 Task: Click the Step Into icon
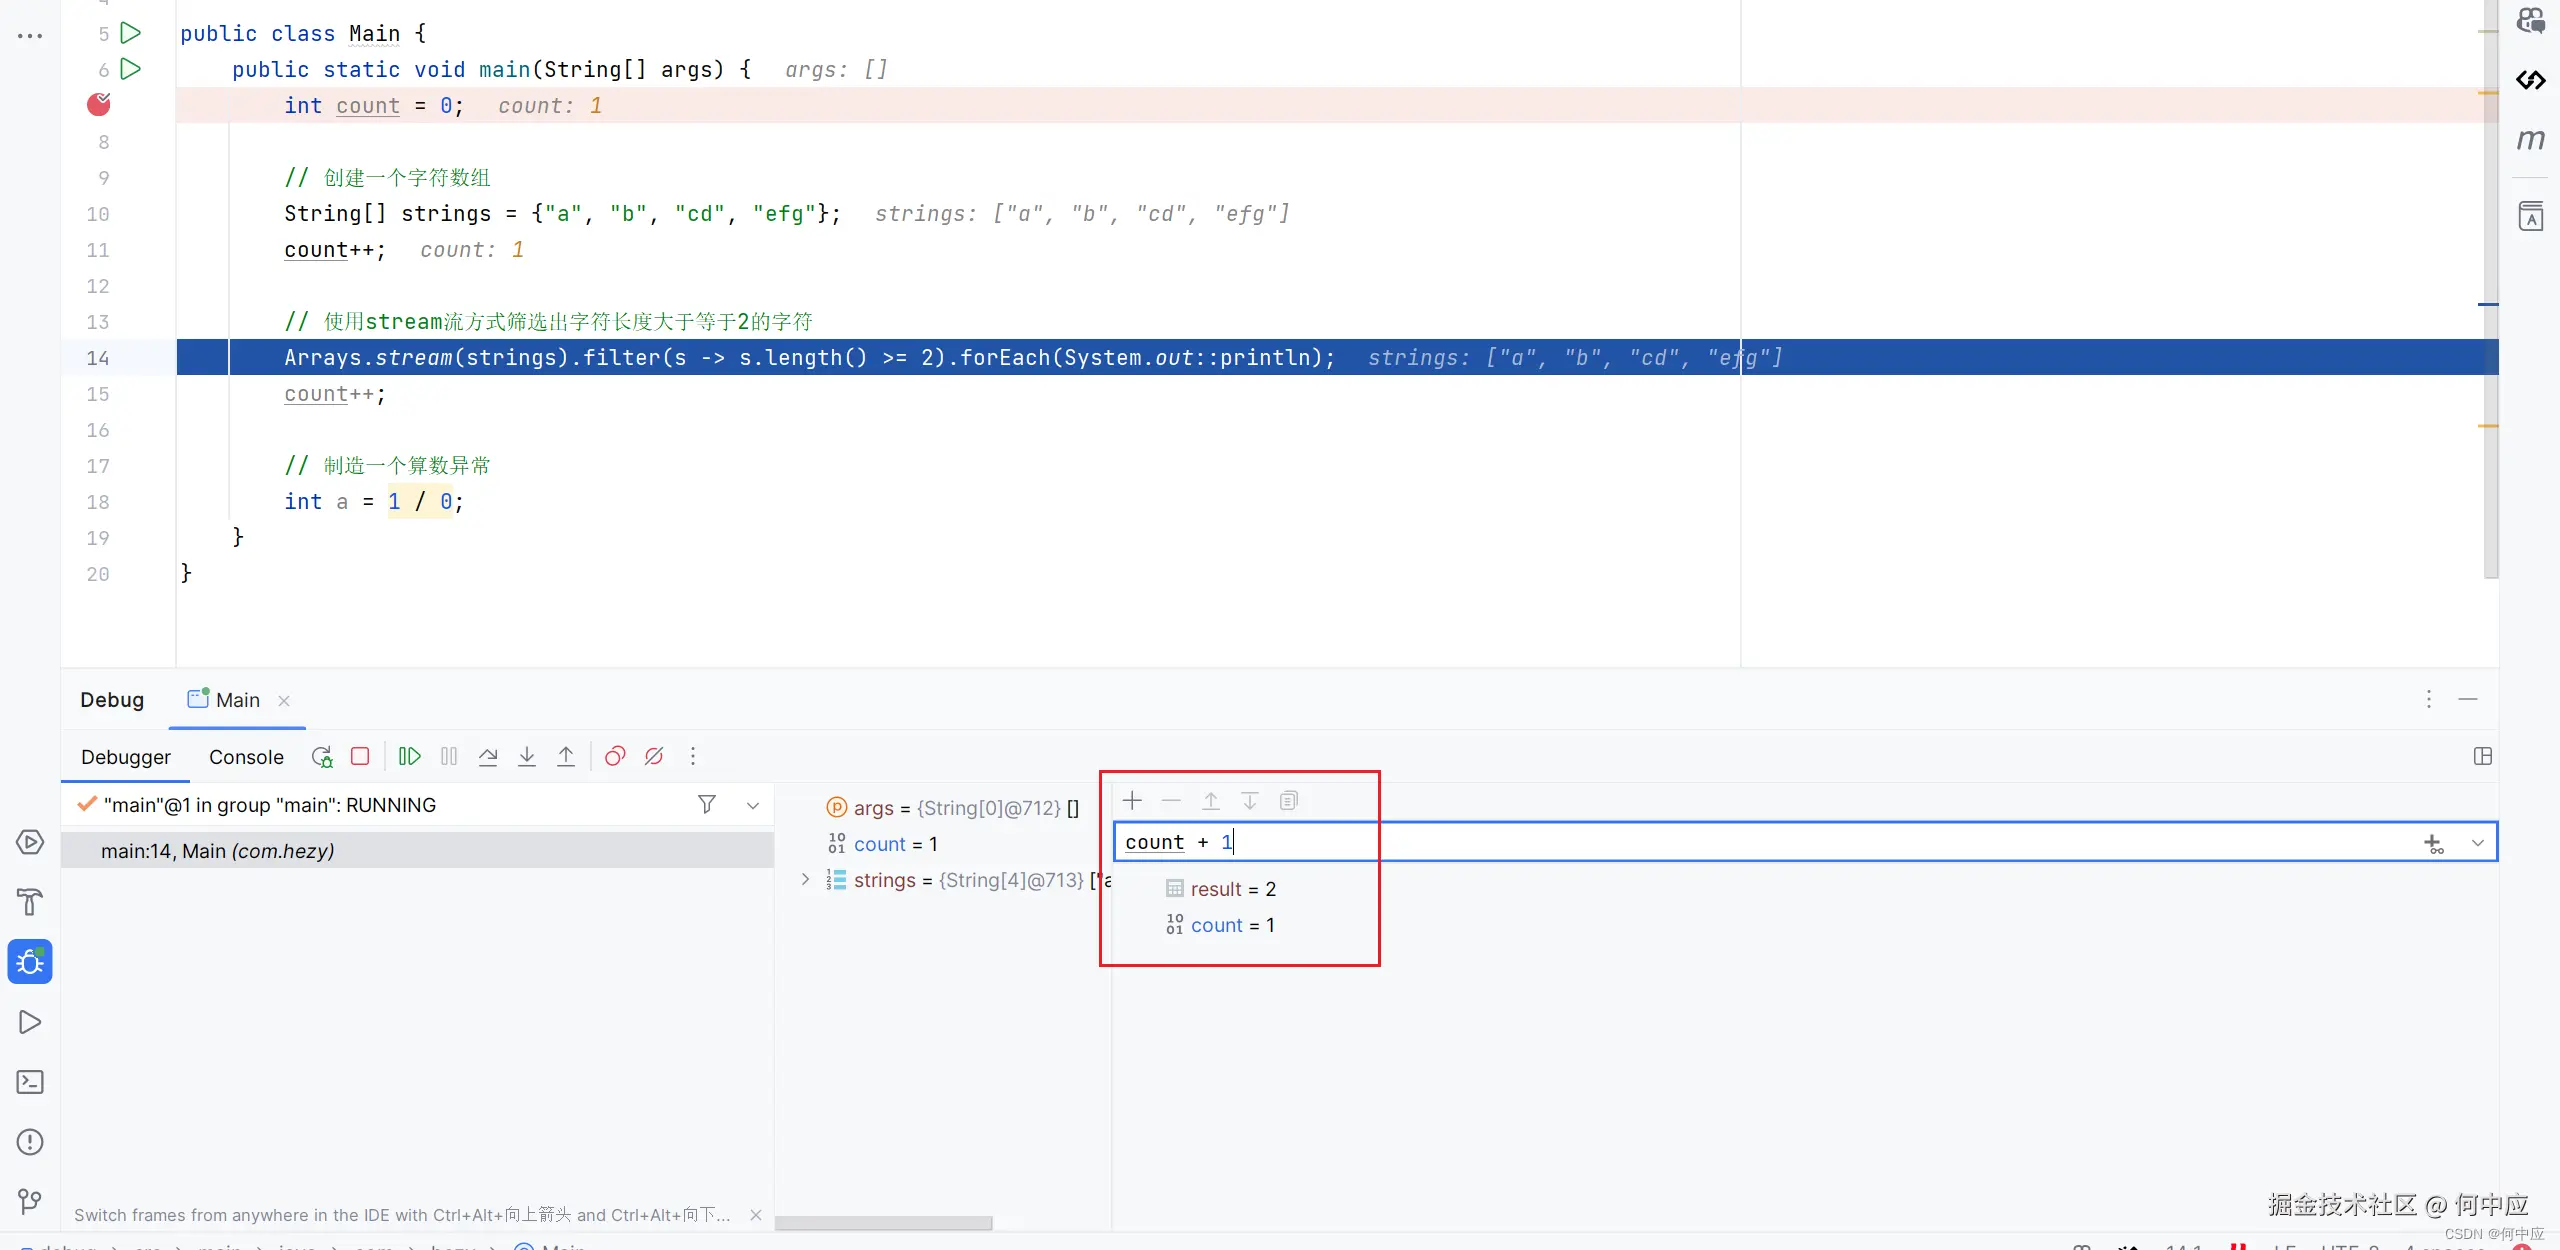point(527,757)
